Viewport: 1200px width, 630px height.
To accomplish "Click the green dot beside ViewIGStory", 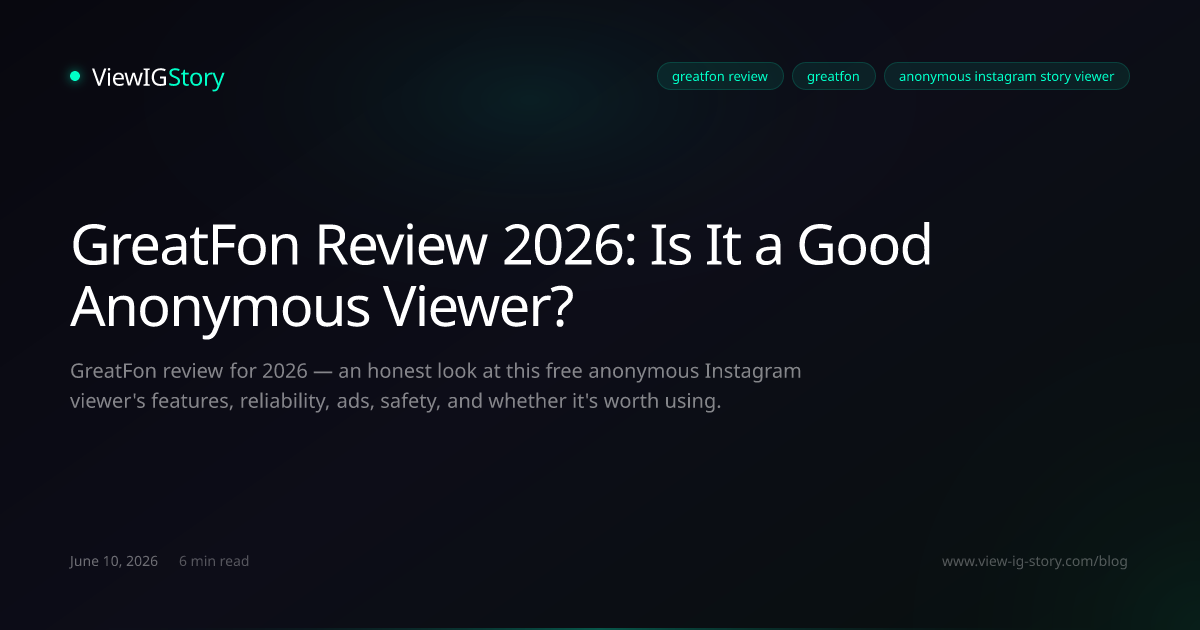I will pyautogui.click(x=75, y=76).
